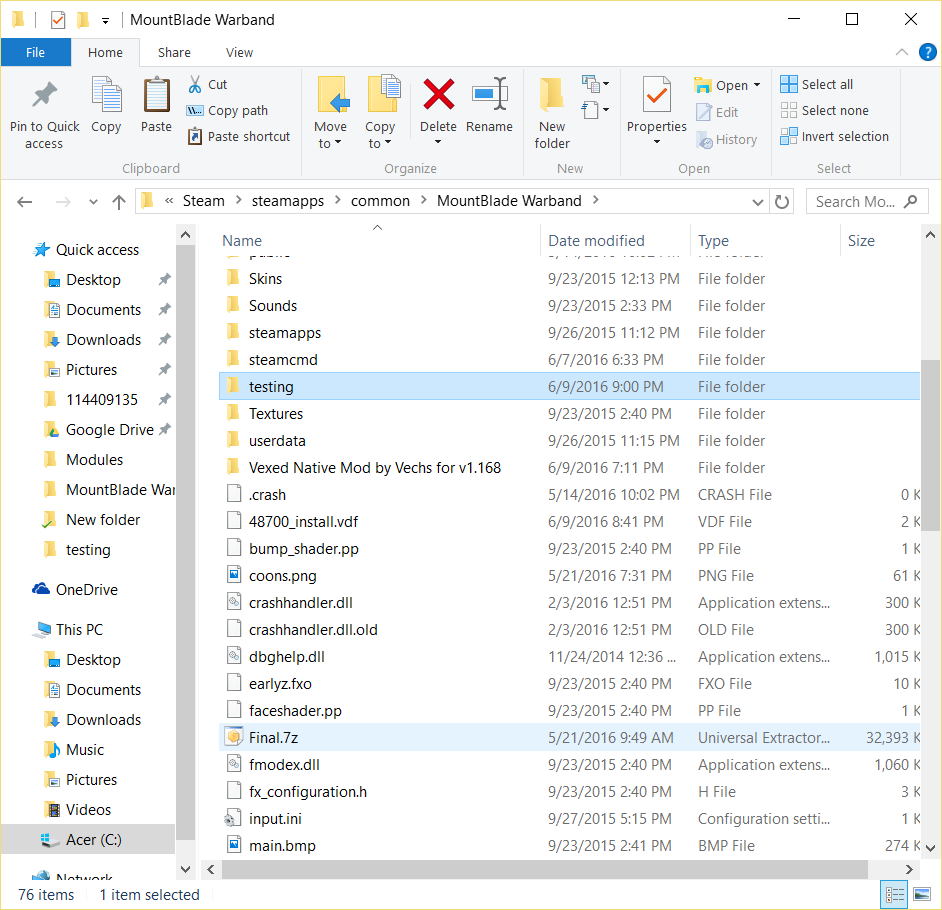Click the horizontal scrollbar of file list
Viewport: 942px width, 910px height.
pyautogui.click(x=544, y=869)
